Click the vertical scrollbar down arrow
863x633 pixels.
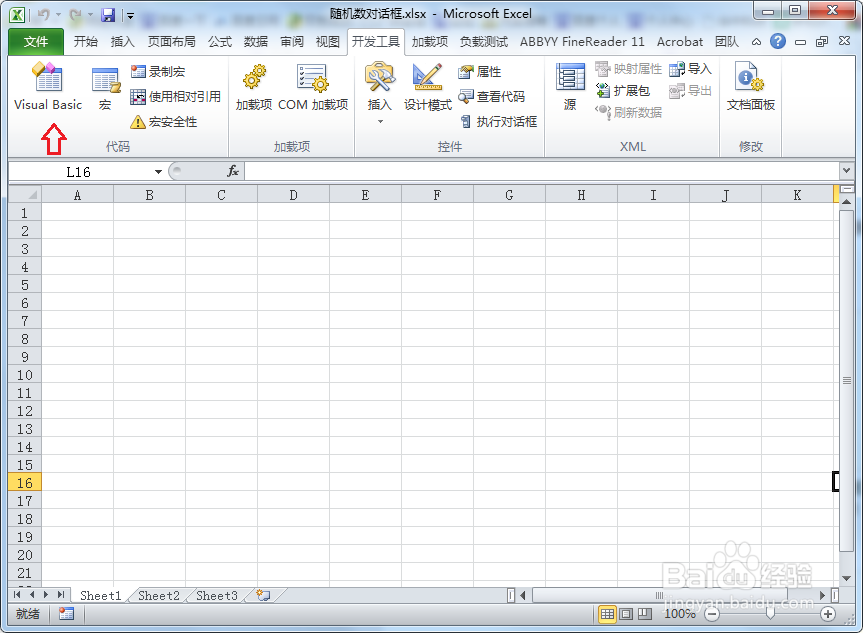pos(846,579)
